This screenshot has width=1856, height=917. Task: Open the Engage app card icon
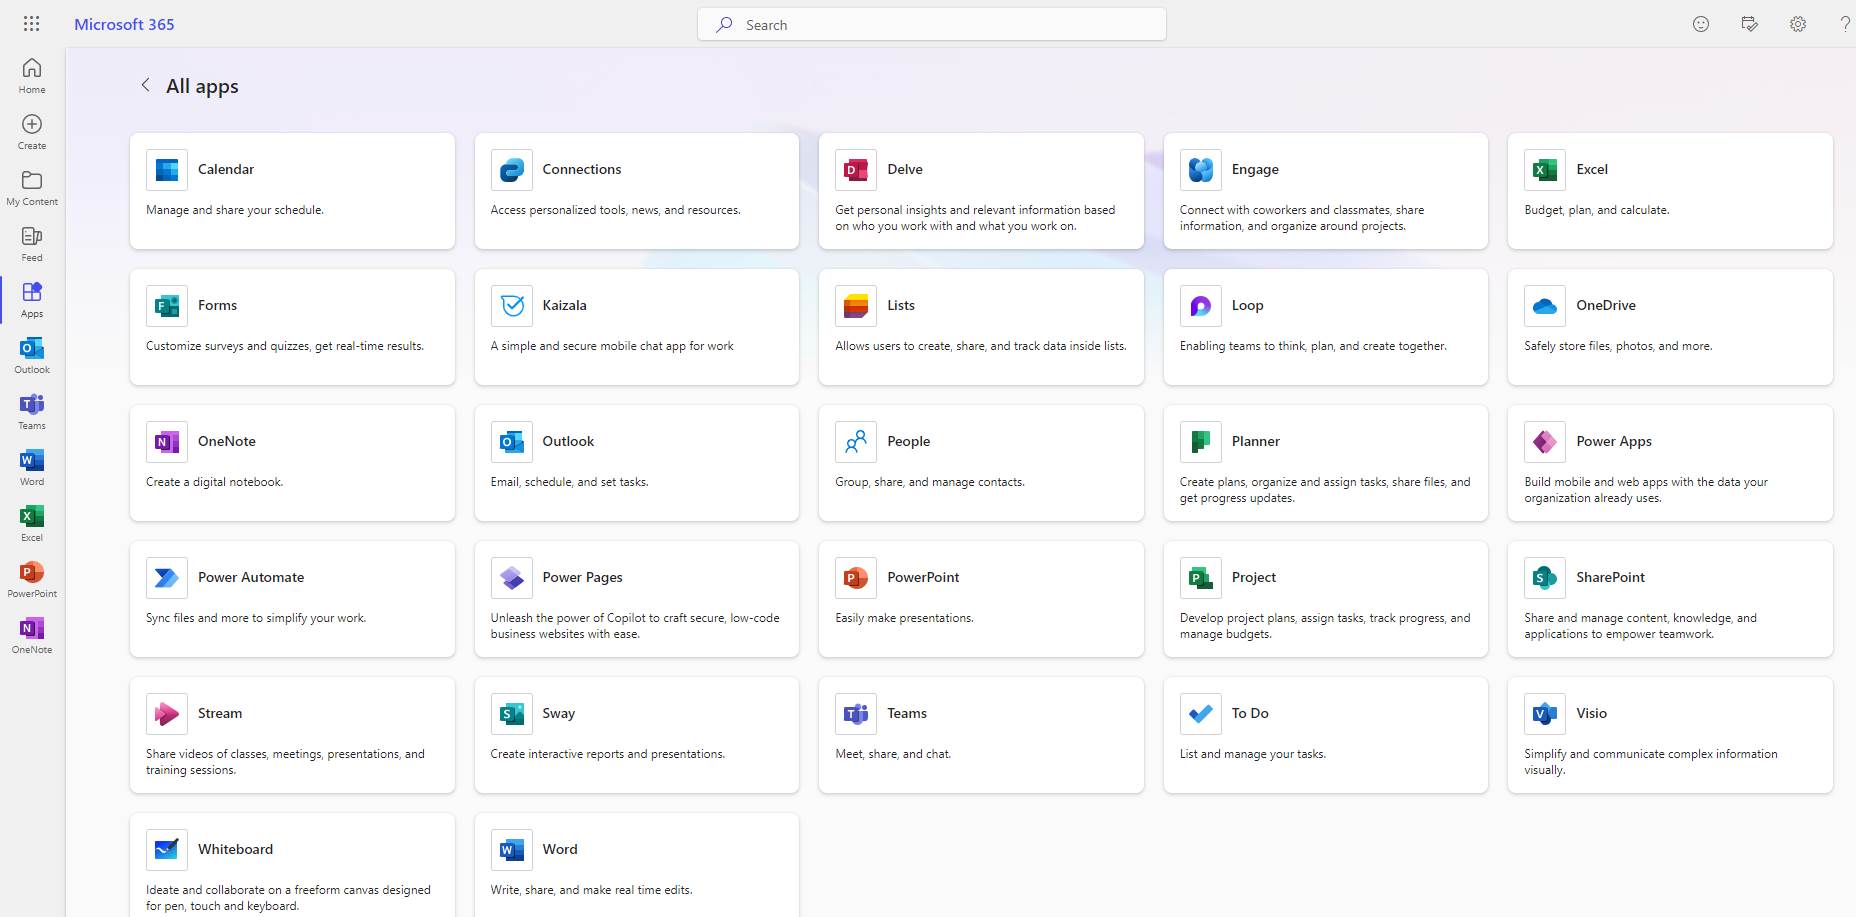[1201, 169]
